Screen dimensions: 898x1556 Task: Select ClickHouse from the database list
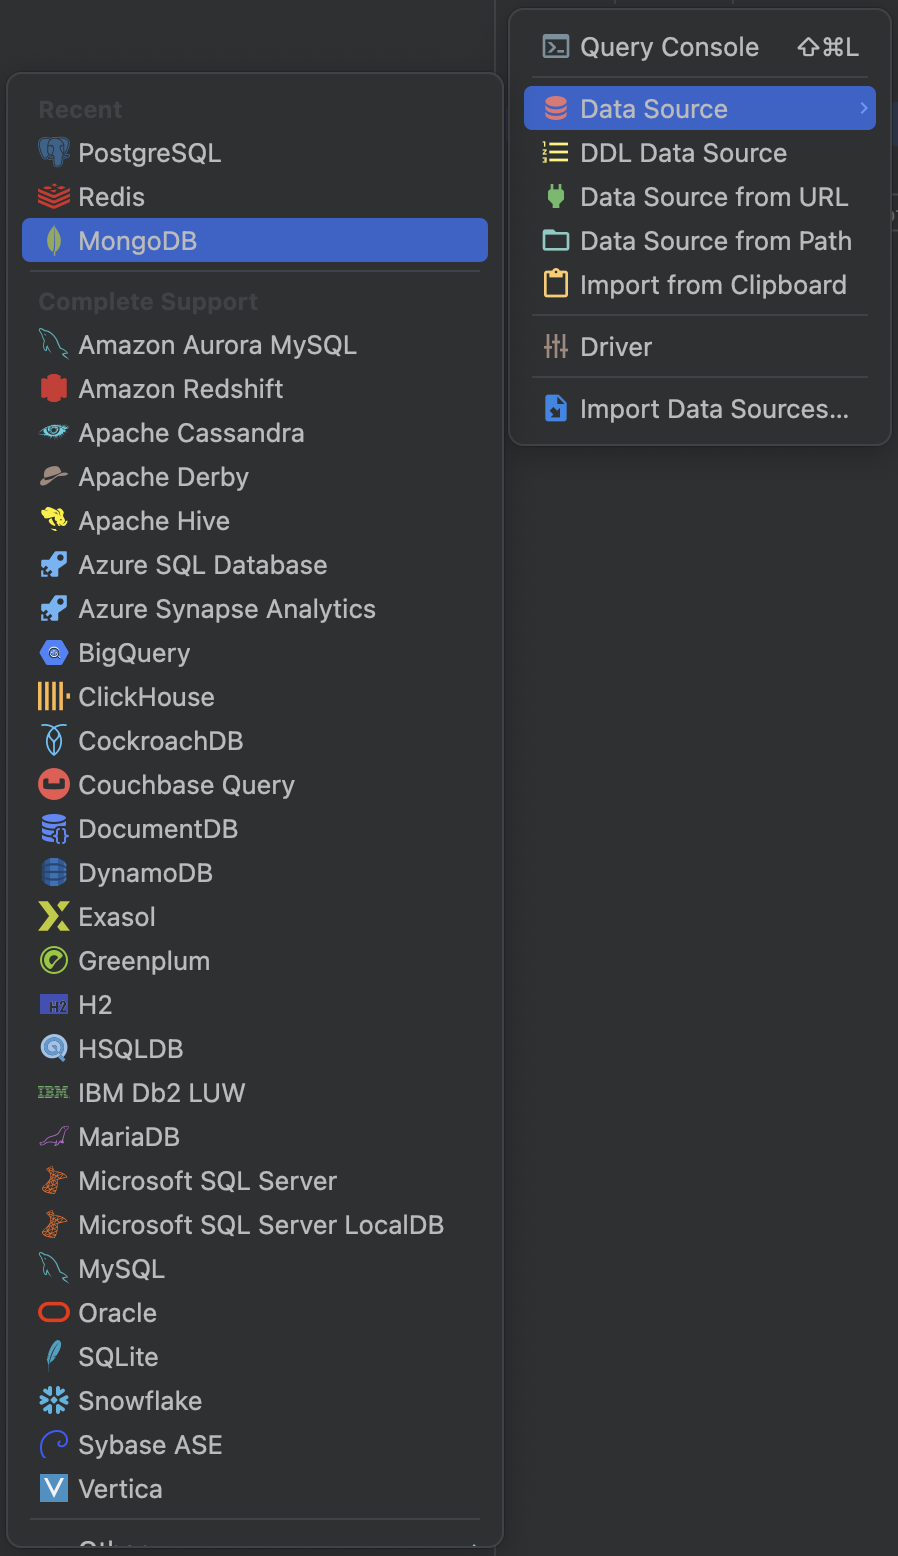146,697
